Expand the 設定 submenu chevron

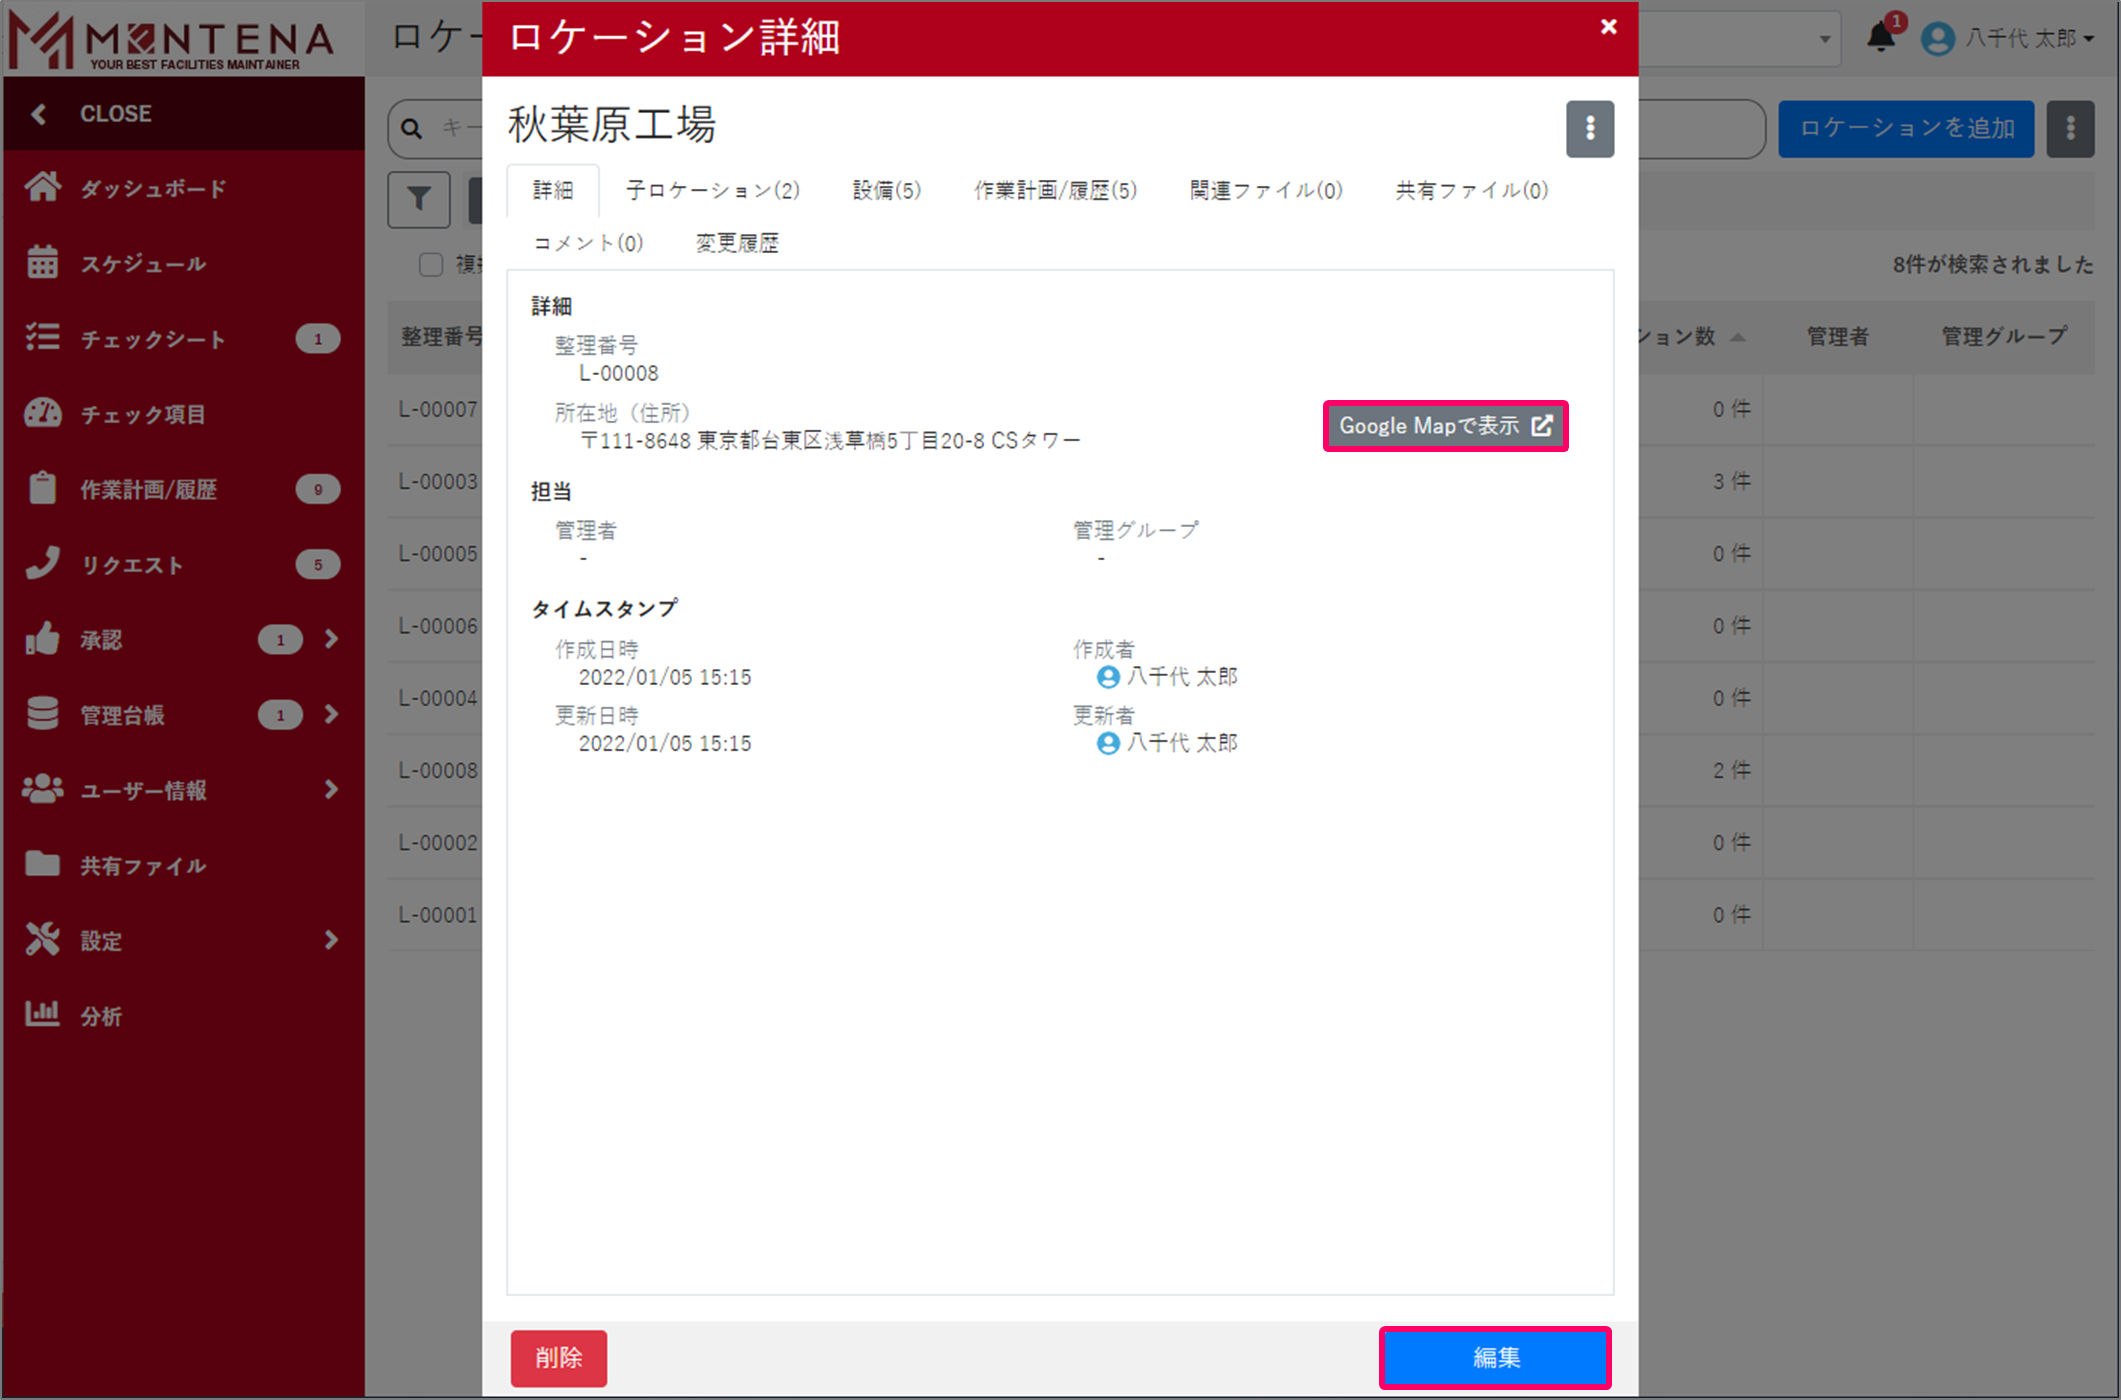331,940
